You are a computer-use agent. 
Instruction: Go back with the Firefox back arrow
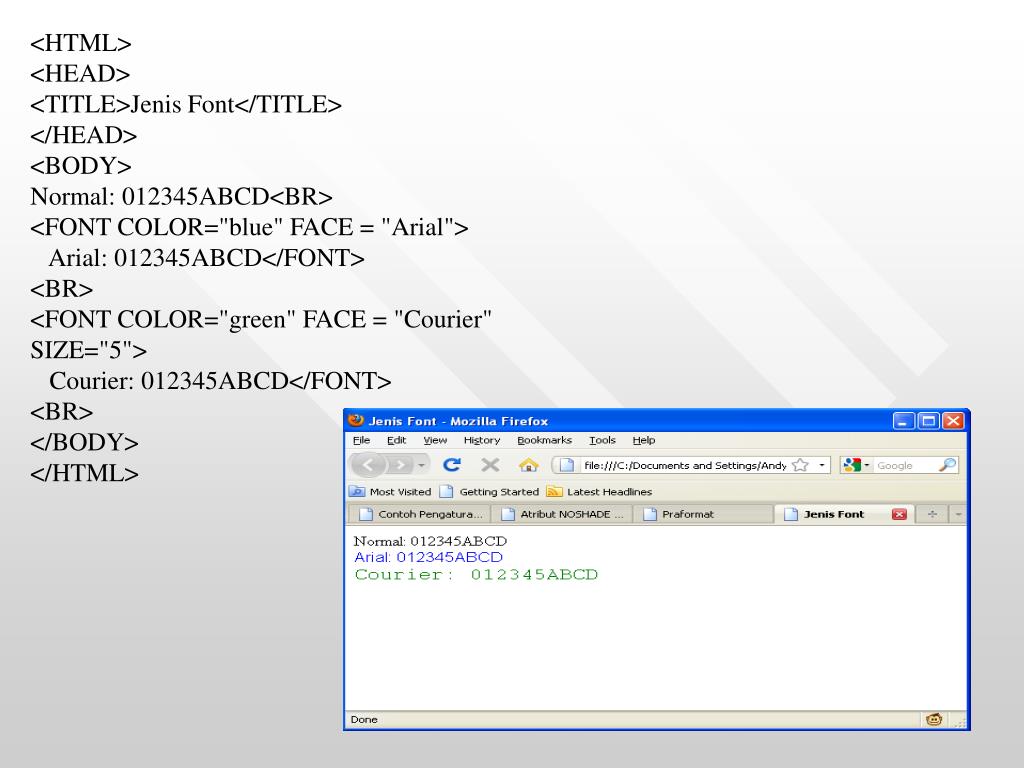pyautogui.click(x=368, y=465)
